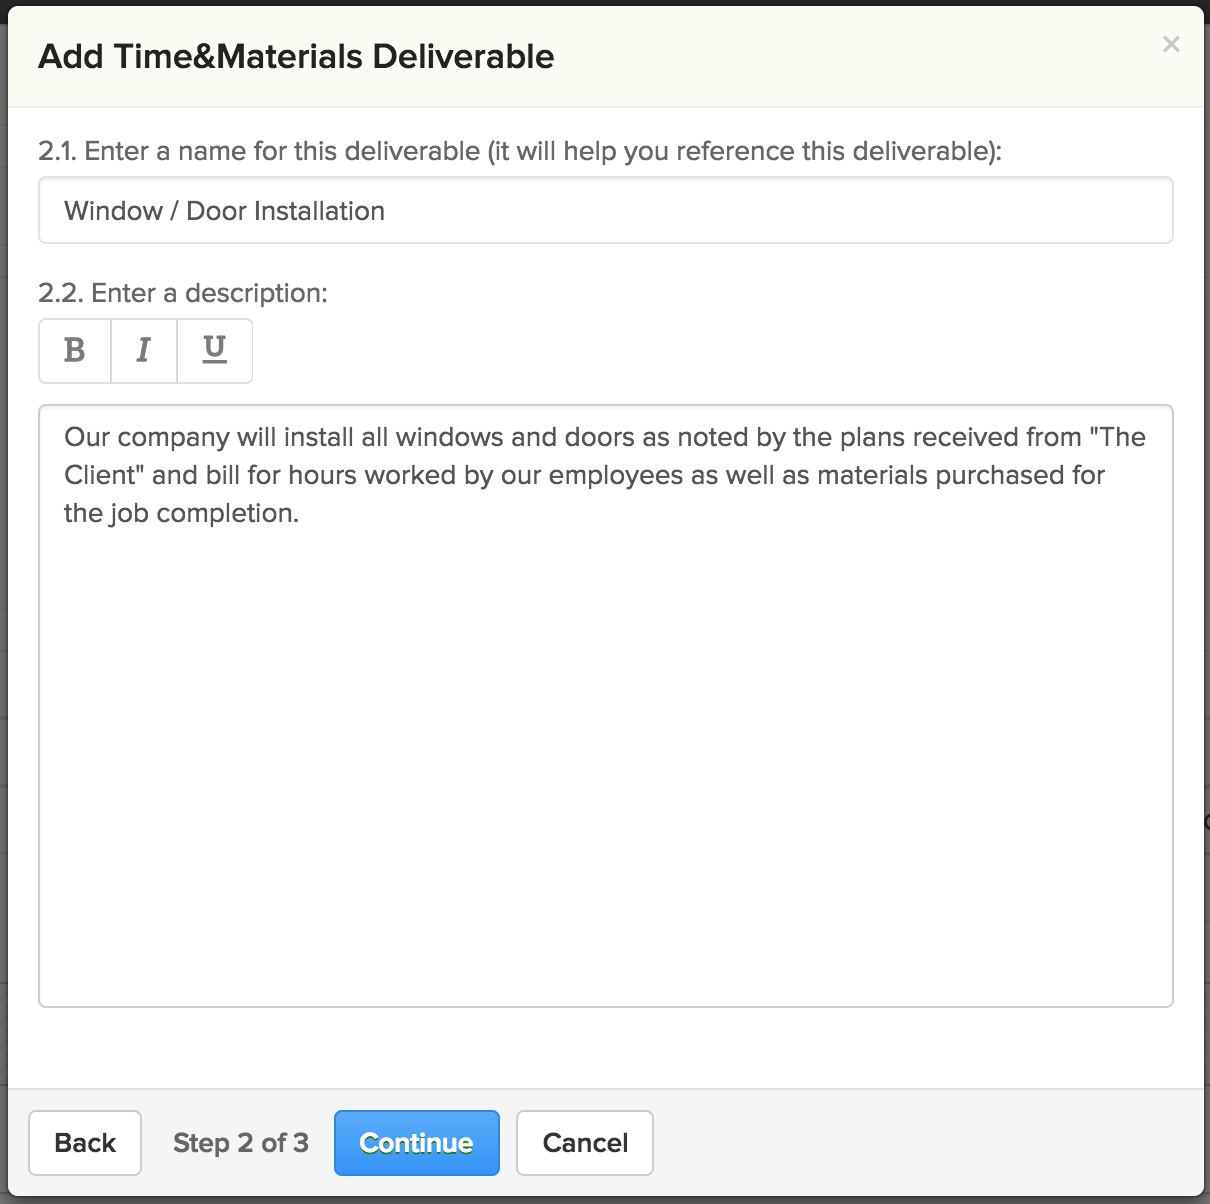The image size is (1210, 1204).
Task: Click the 'Step 2 of 3' indicator text
Action: tap(241, 1143)
